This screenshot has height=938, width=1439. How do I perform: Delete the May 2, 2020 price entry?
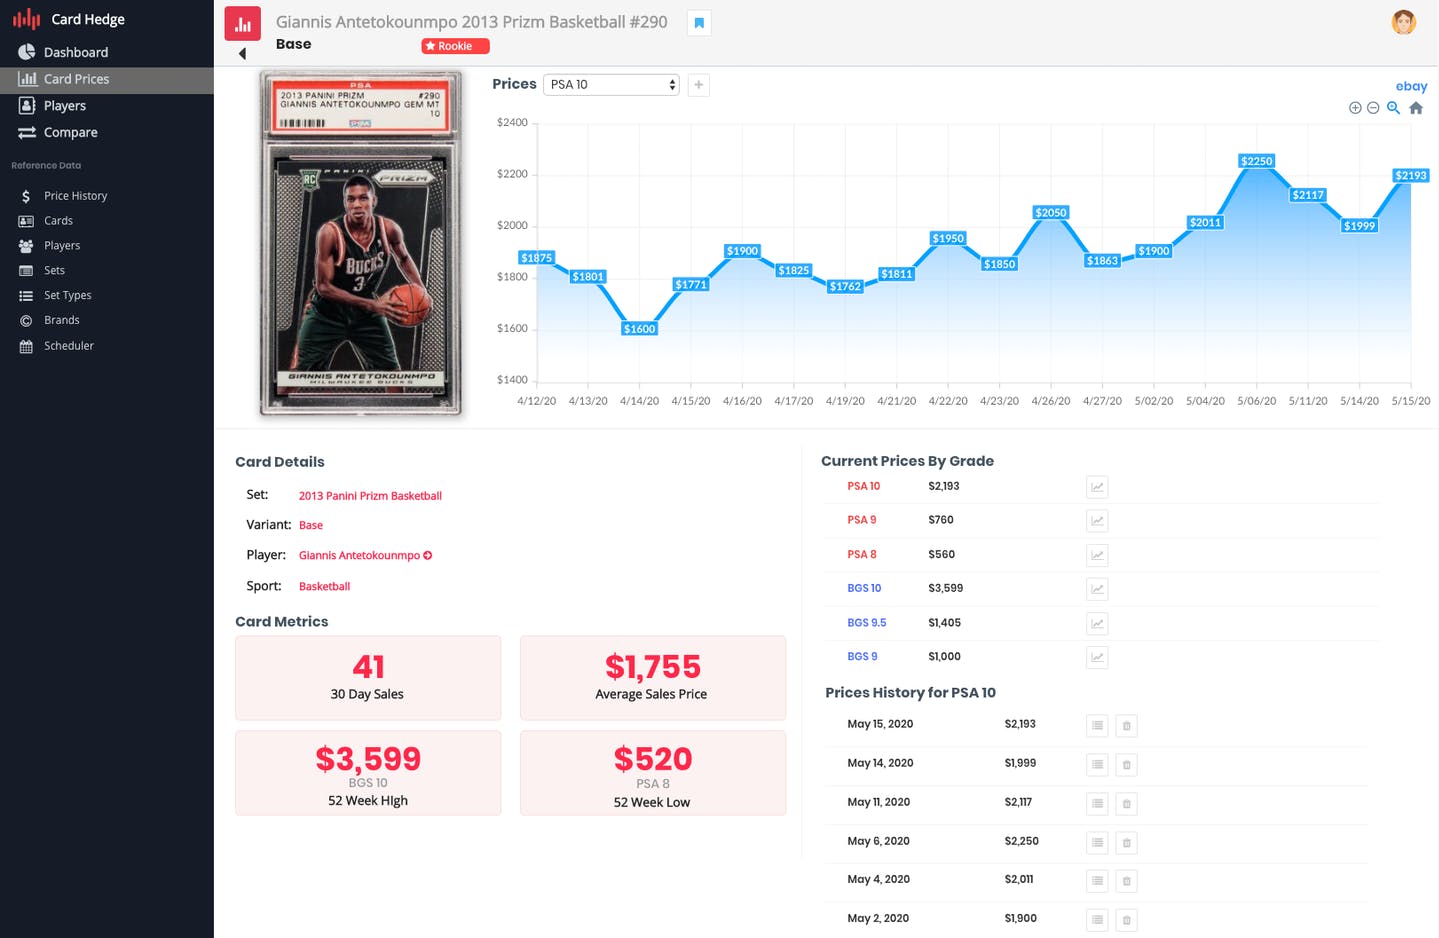[x=1126, y=920]
